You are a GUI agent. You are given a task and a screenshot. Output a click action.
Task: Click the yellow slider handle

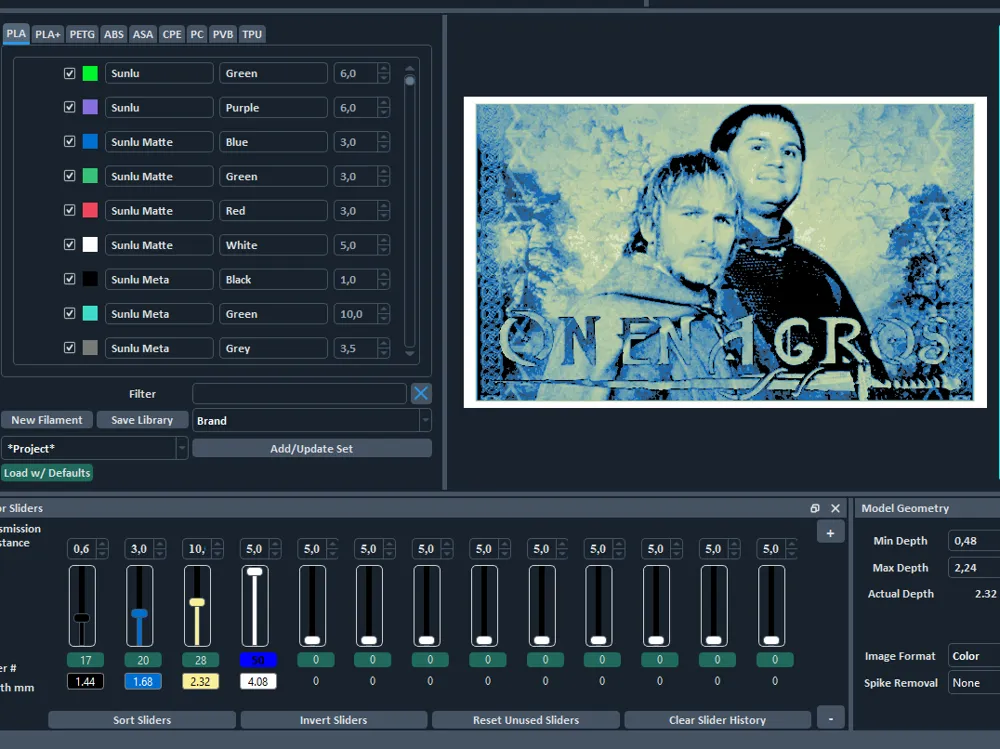point(197,602)
